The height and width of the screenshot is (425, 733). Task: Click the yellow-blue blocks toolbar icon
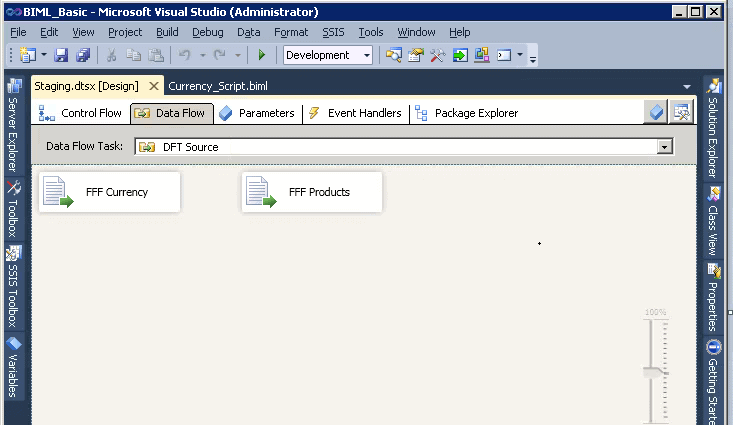click(482, 55)
